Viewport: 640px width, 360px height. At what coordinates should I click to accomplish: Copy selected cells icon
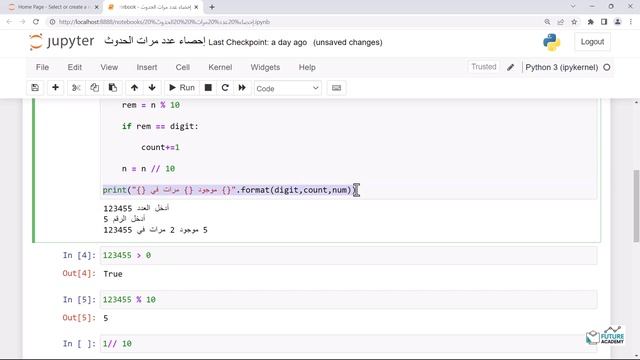(94, 88)
